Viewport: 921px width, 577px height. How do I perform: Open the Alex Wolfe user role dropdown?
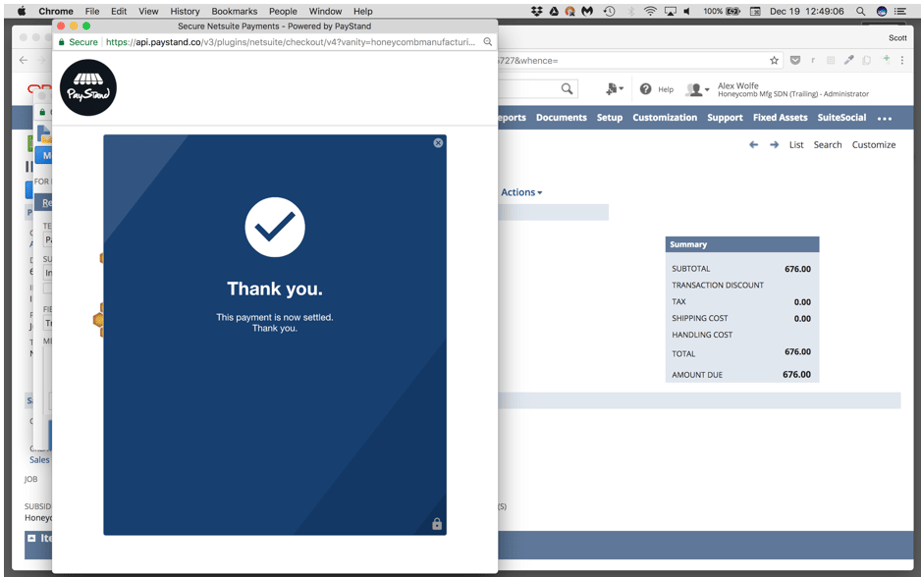(698, 89)
